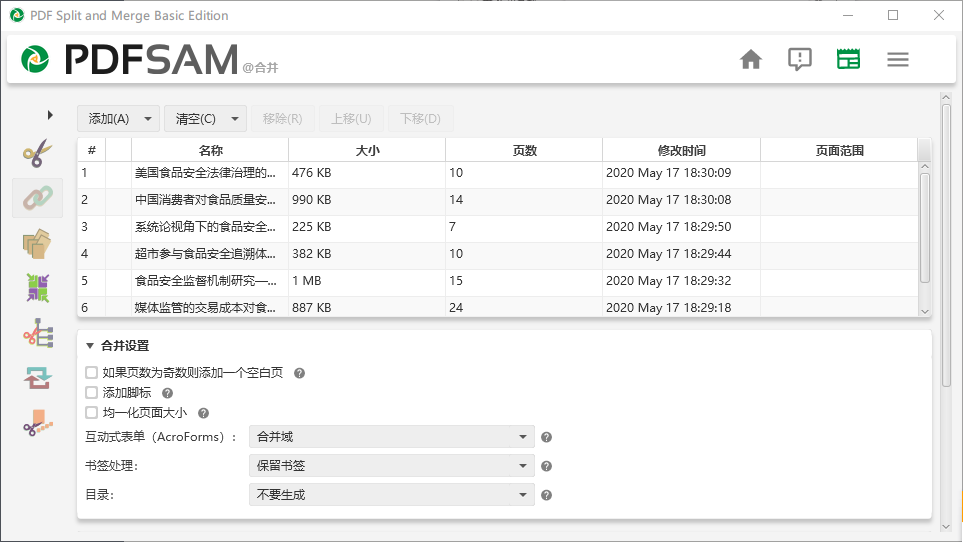Screen dimensions: 963x542
Task: Sort by the 名称 column header
Action: (x=211, y=150)
